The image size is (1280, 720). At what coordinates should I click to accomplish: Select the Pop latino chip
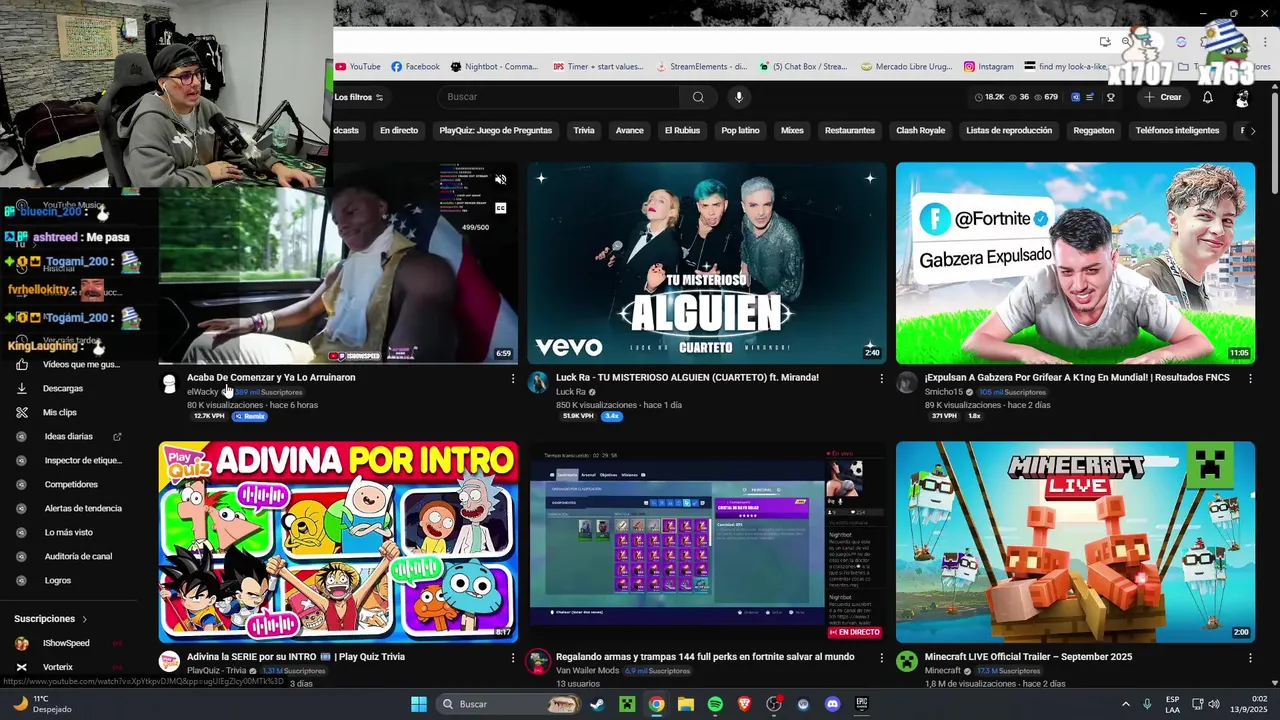[x=741, y=131]
